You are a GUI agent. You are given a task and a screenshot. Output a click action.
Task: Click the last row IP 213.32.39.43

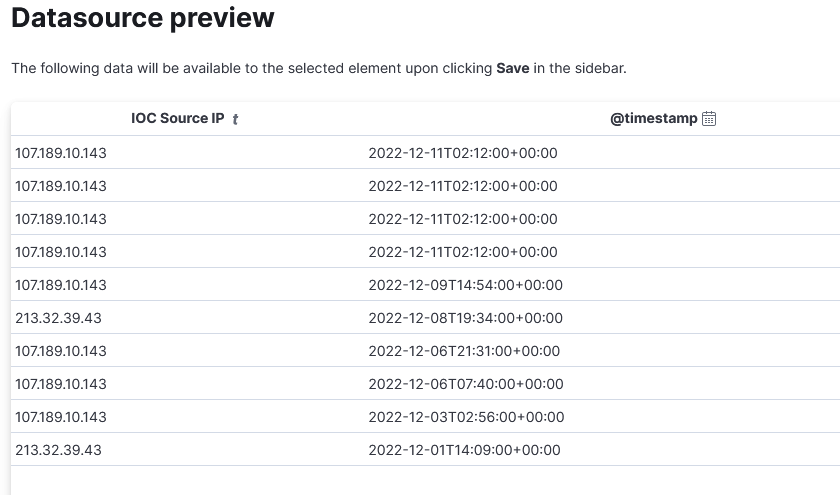(x=58, y=449)
